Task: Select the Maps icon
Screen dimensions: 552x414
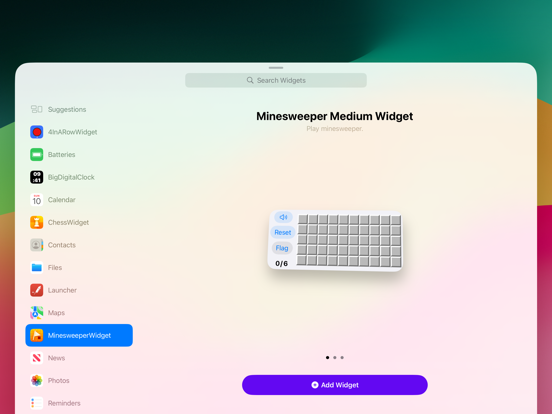Action: click(37, 313)
